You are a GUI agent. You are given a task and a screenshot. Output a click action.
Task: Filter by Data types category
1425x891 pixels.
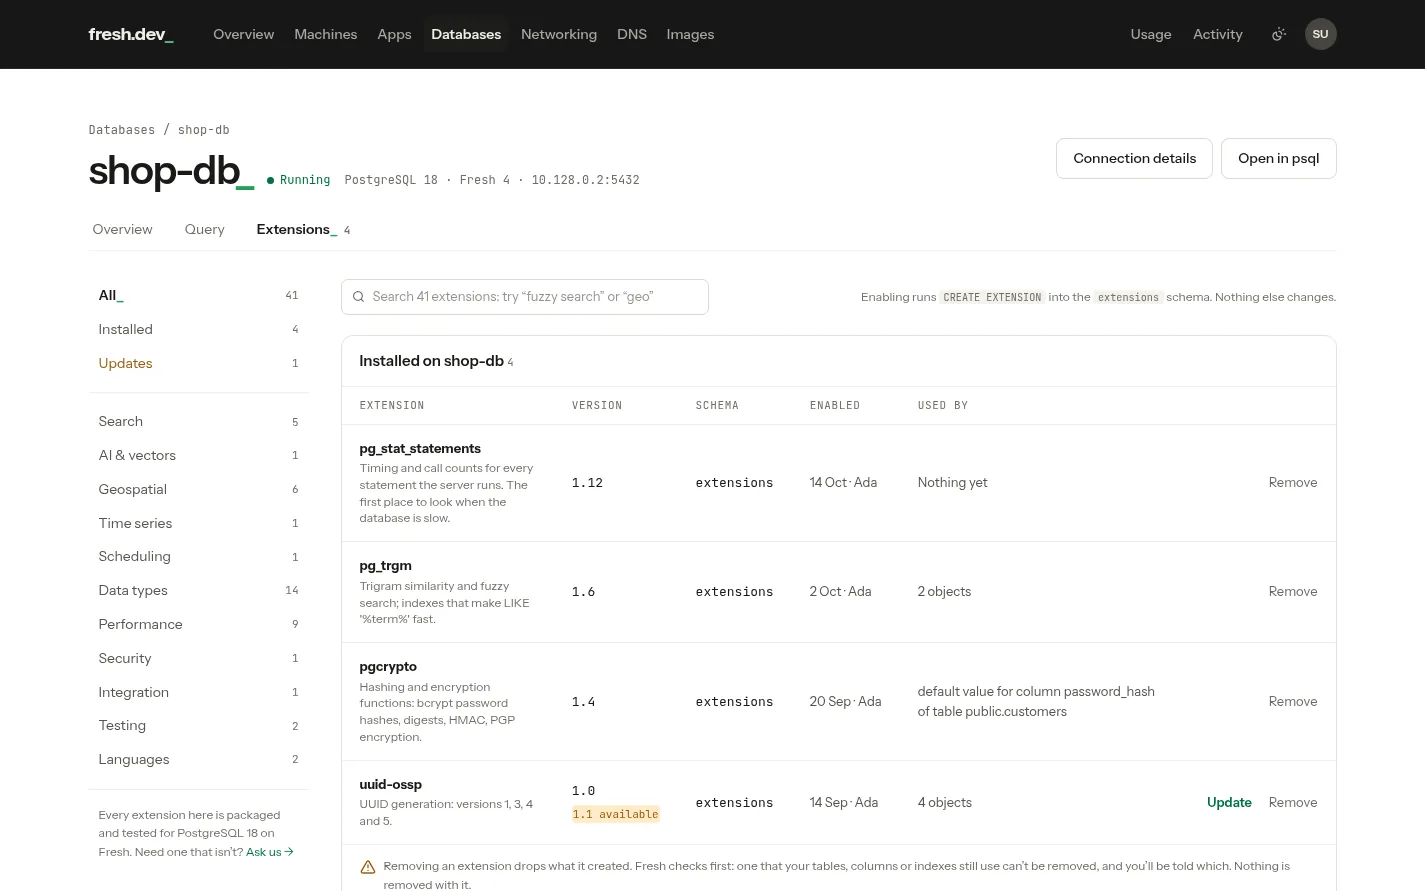pos(198,590)
